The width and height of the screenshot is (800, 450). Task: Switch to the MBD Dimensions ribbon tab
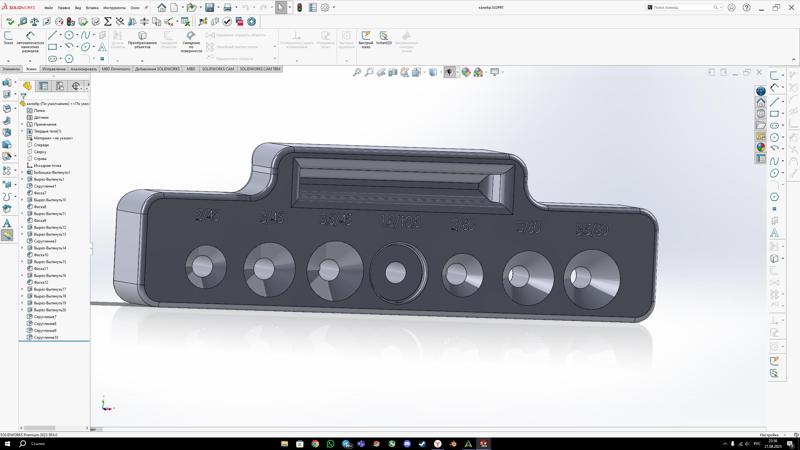click(x=116, y=68)
